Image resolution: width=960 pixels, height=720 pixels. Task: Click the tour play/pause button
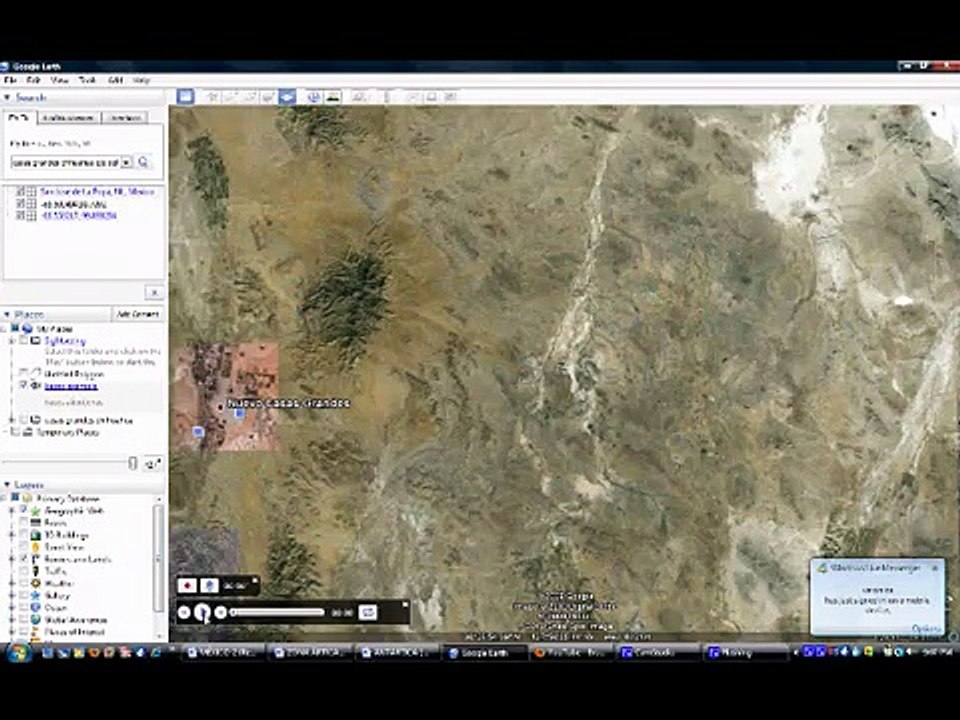[x=202, y=612]
